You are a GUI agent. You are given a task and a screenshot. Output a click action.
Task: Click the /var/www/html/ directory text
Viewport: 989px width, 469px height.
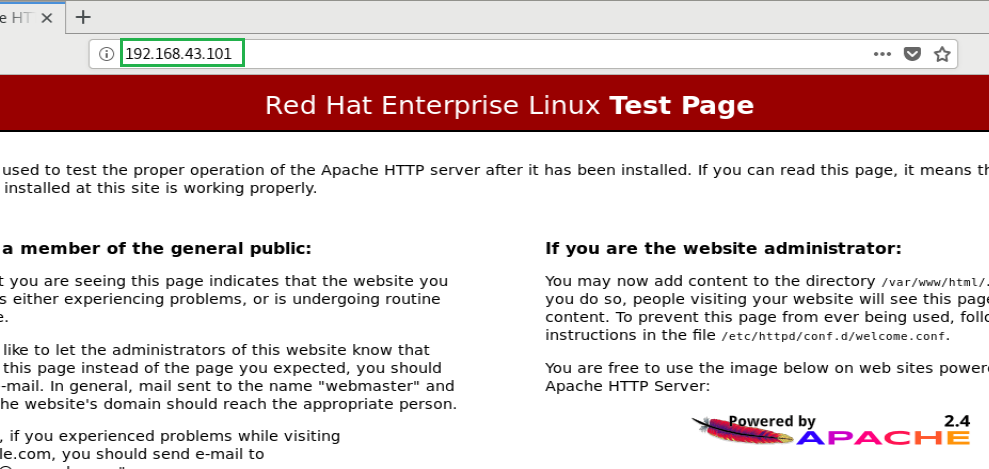(933, 282)
